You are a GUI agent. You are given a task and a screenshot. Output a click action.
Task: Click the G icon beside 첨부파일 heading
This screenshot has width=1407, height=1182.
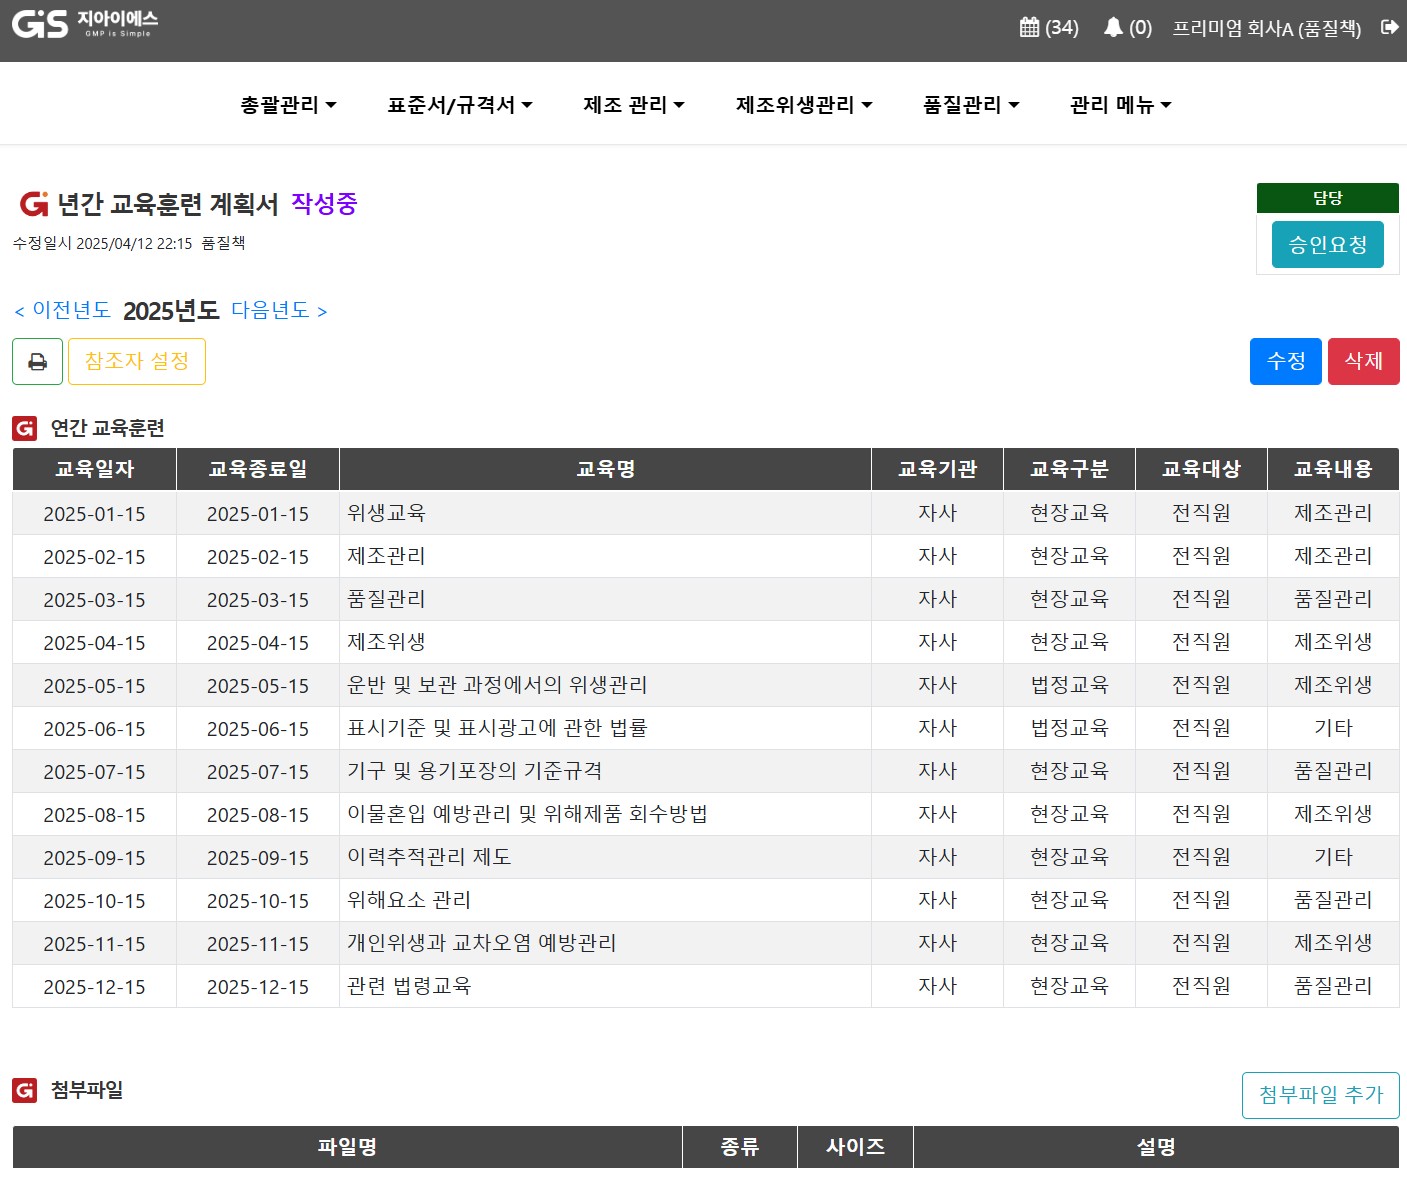pyautogui.click(x=24, y=1090)
